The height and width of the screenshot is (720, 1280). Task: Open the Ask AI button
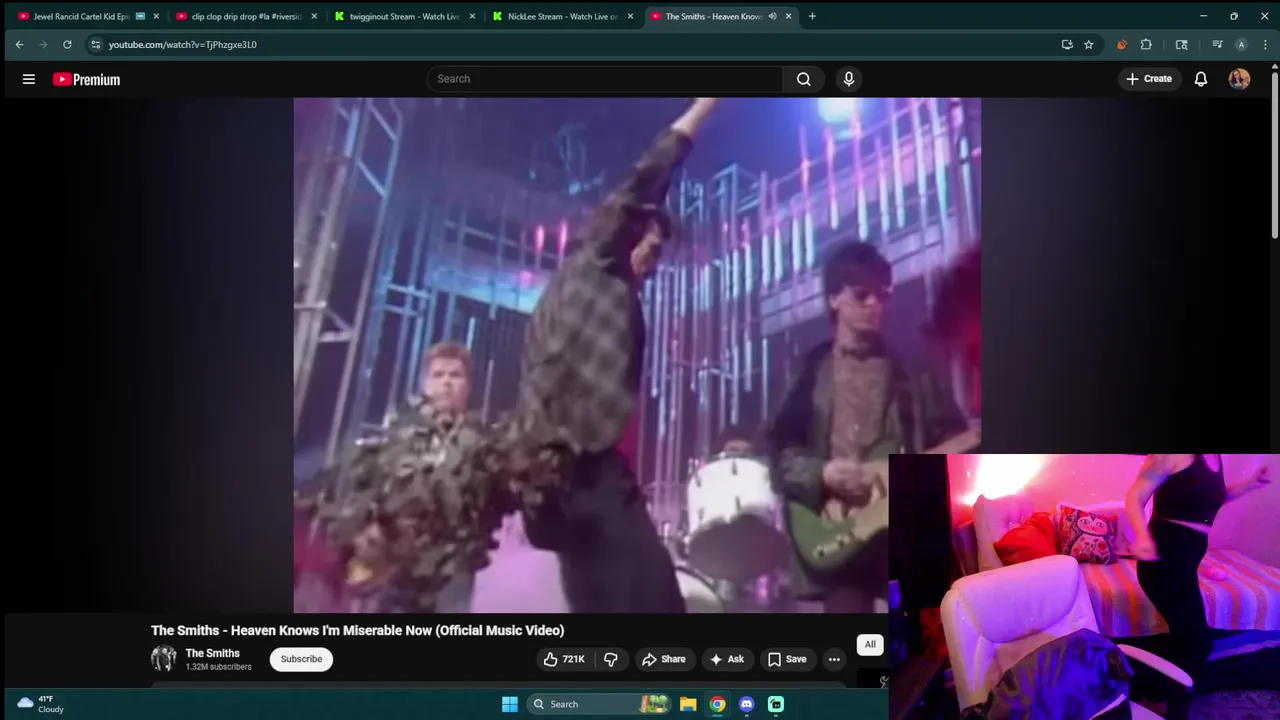[x=727, y=659]
